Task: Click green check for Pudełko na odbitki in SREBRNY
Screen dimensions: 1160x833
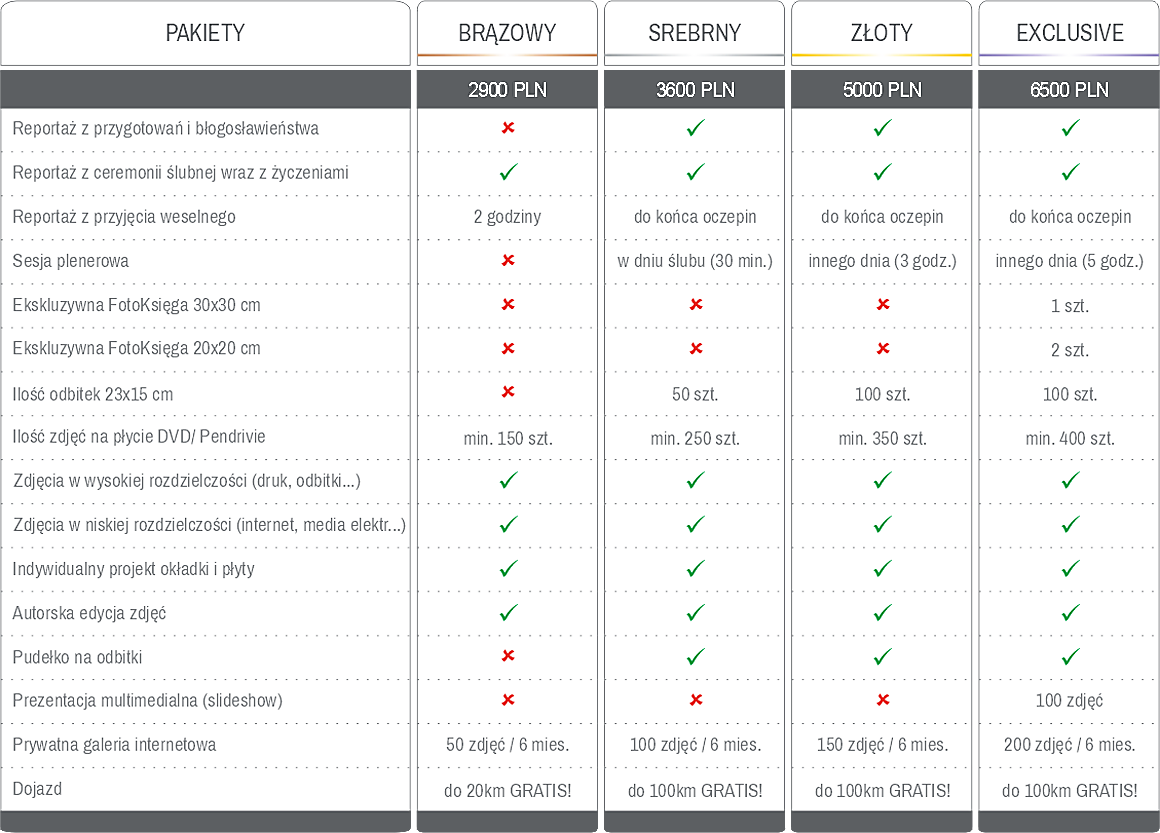Action: [x=696, y=656]
